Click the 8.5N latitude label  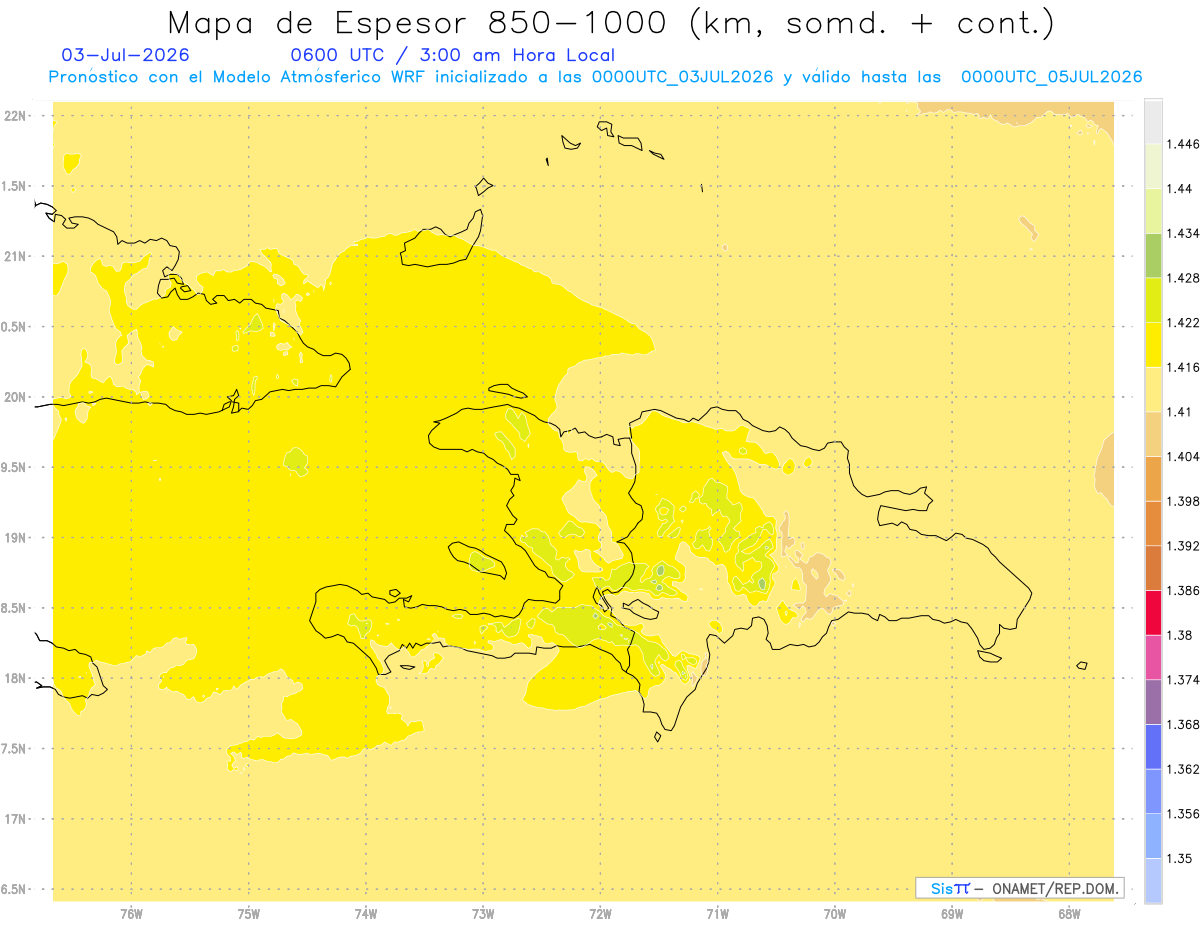click(13, 608)
